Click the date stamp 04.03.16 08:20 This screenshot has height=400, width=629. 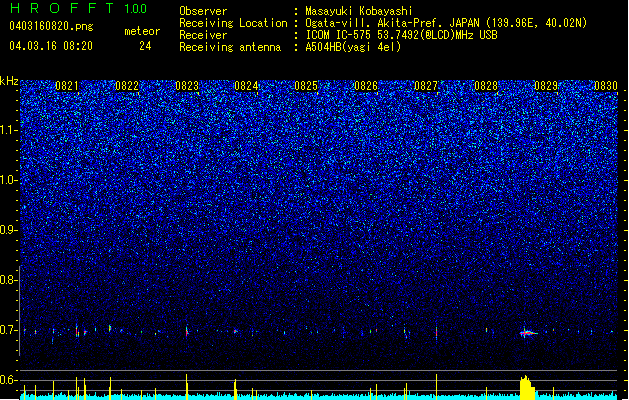click(x=51, y=46)
